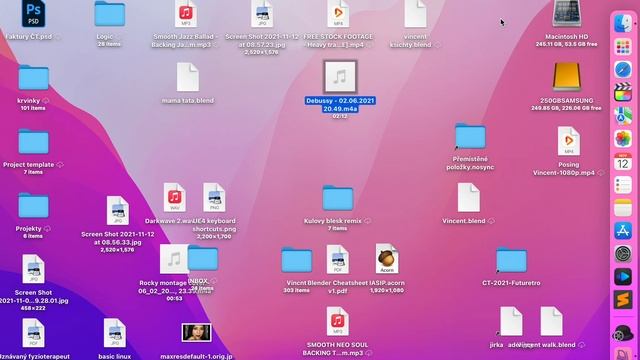Open Launchpad in the Dock
The image size is (640, 360).
pos(622,47)
